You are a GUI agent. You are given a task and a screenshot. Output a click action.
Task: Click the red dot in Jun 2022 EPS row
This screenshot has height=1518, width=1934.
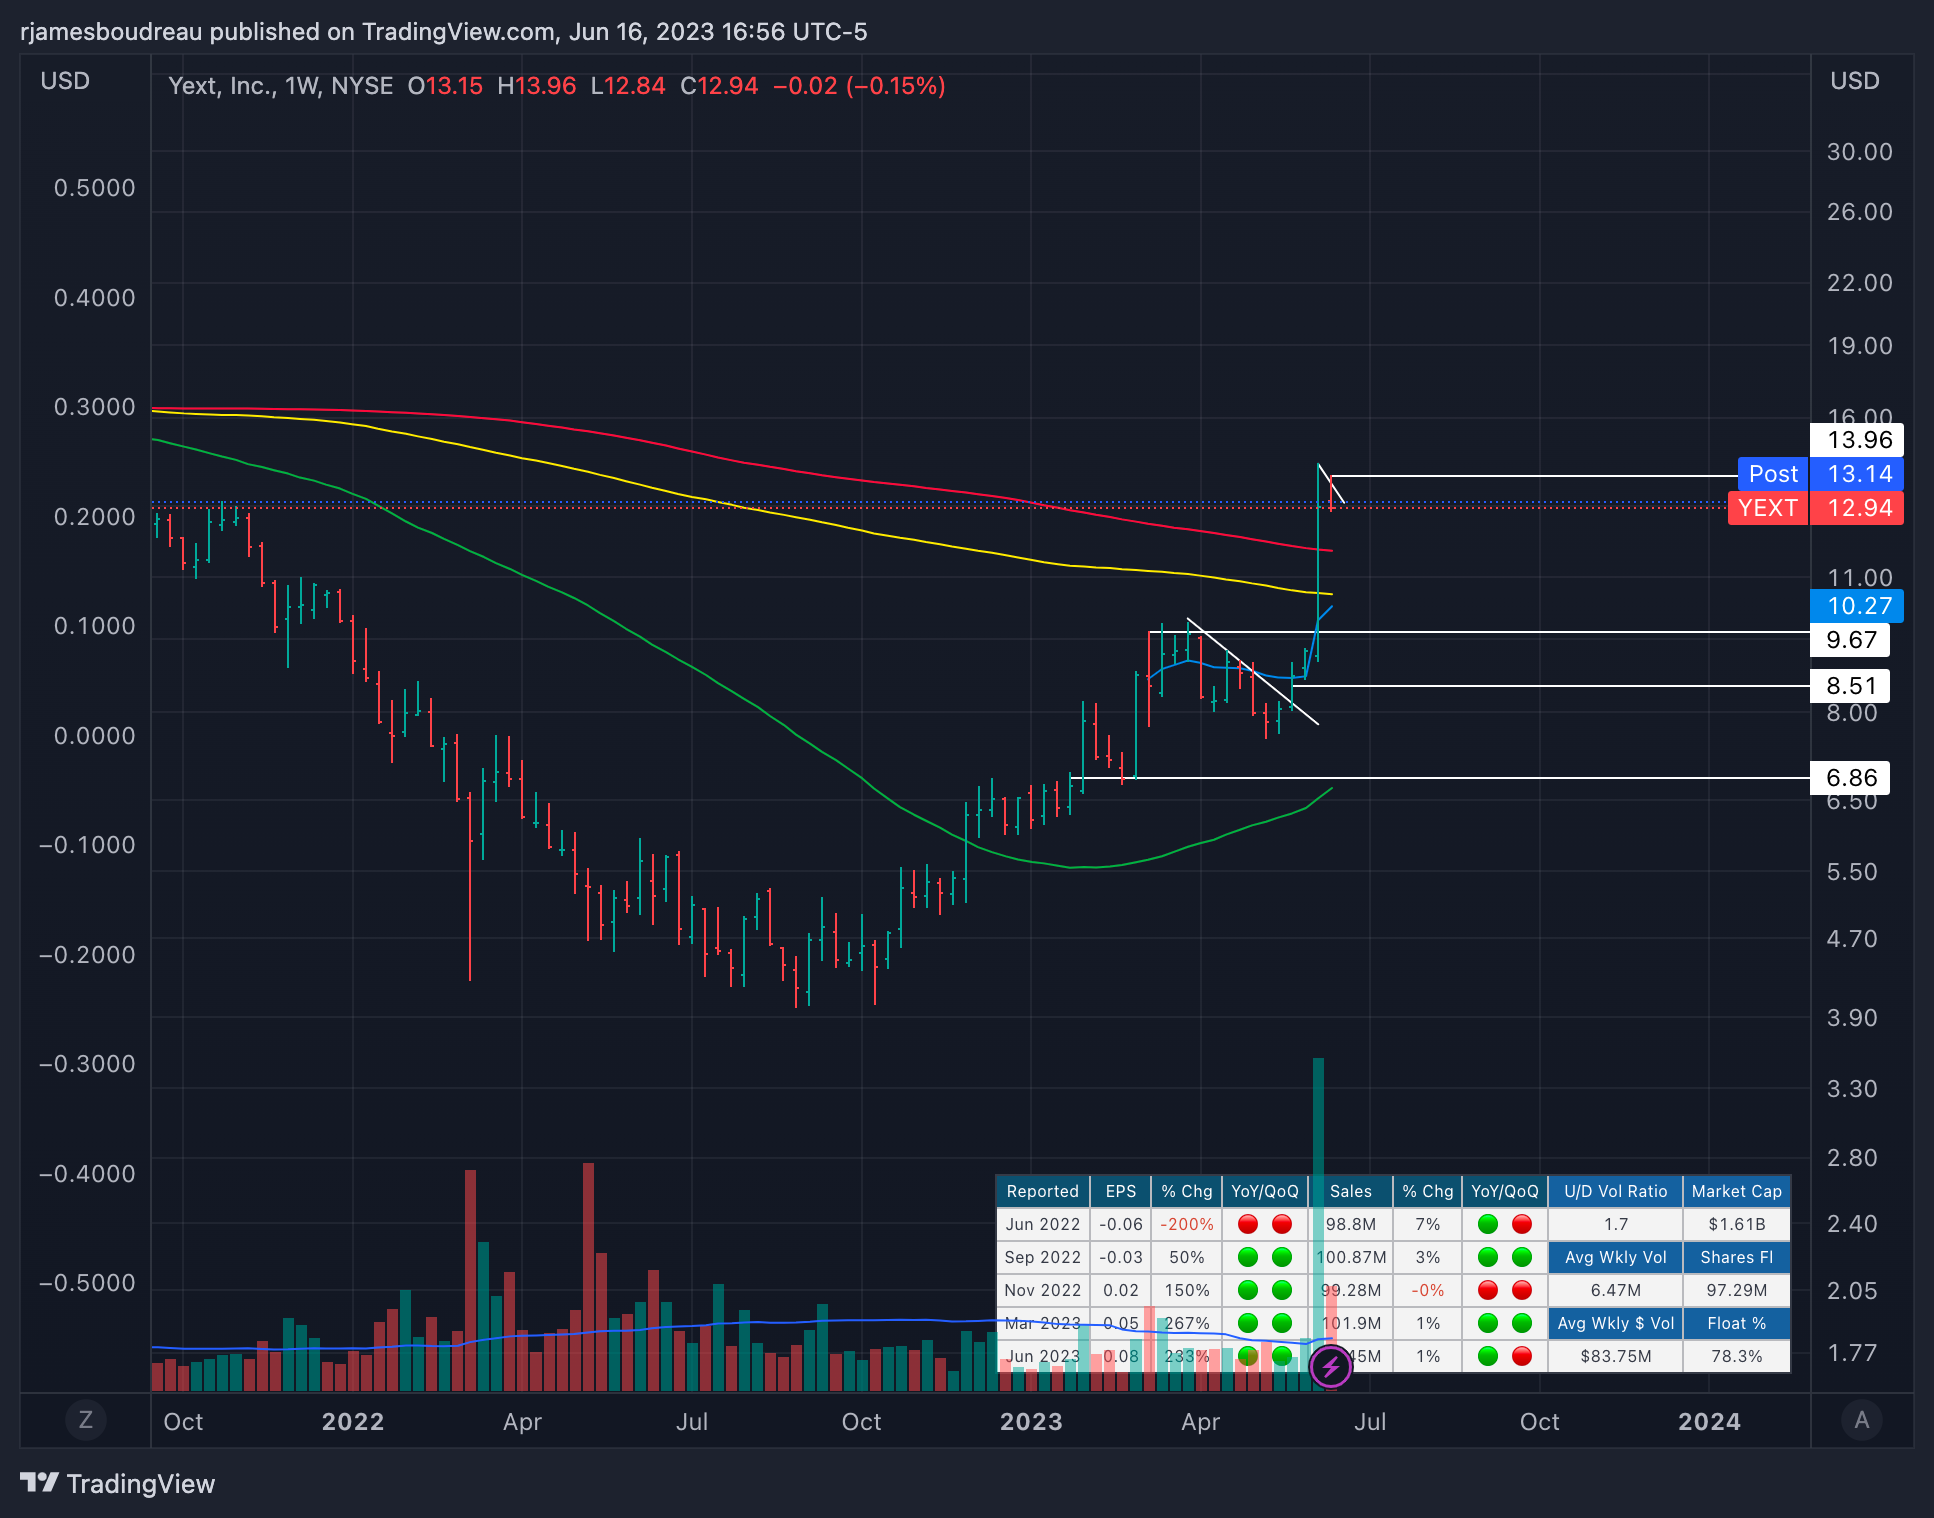(x=1248, y=1224)
